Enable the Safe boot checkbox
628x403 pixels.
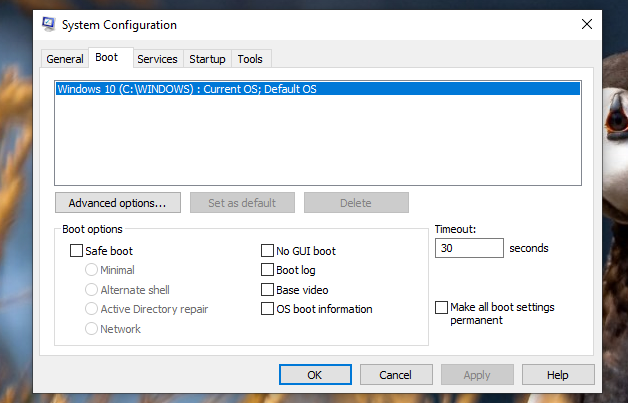click(x=77, y=252)
